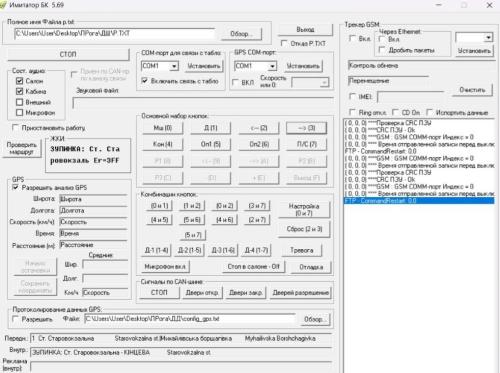500x373 pixels.
Task: Click the Очистить button
Action: tap(472, 90)
